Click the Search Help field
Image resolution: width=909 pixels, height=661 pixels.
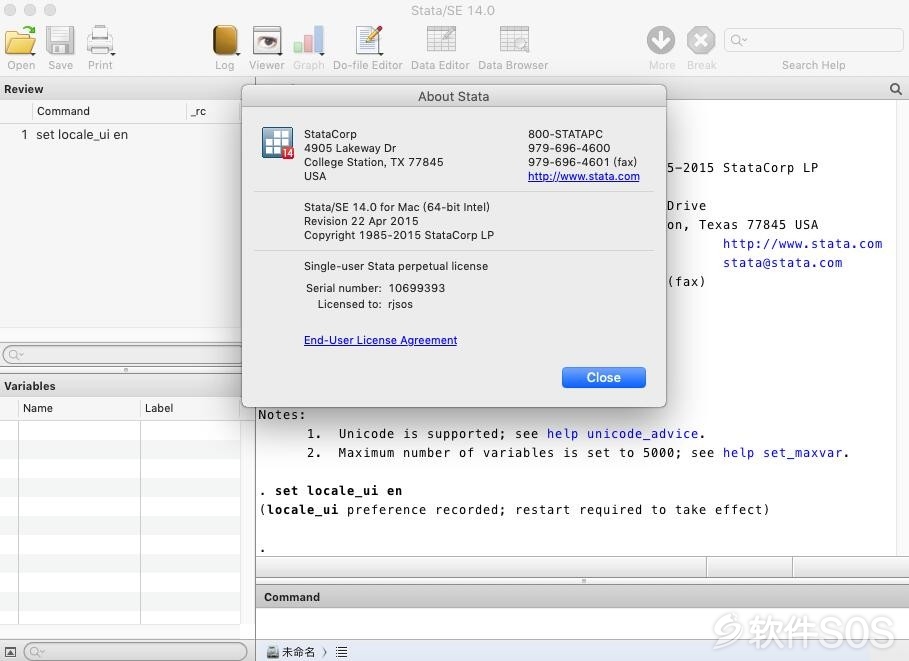pos(814,40)
